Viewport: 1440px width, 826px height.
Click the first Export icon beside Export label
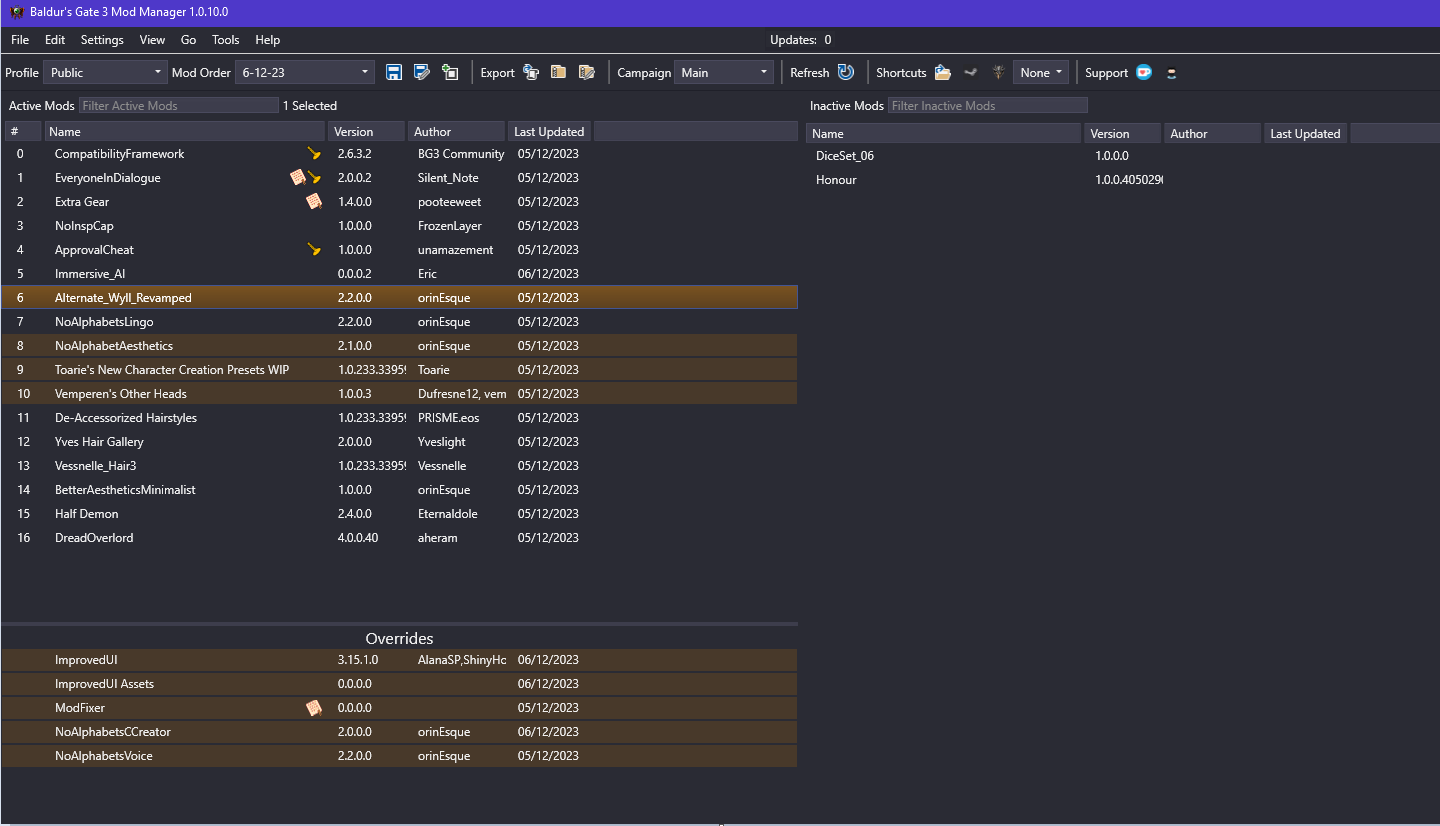[x=531, y=72]
